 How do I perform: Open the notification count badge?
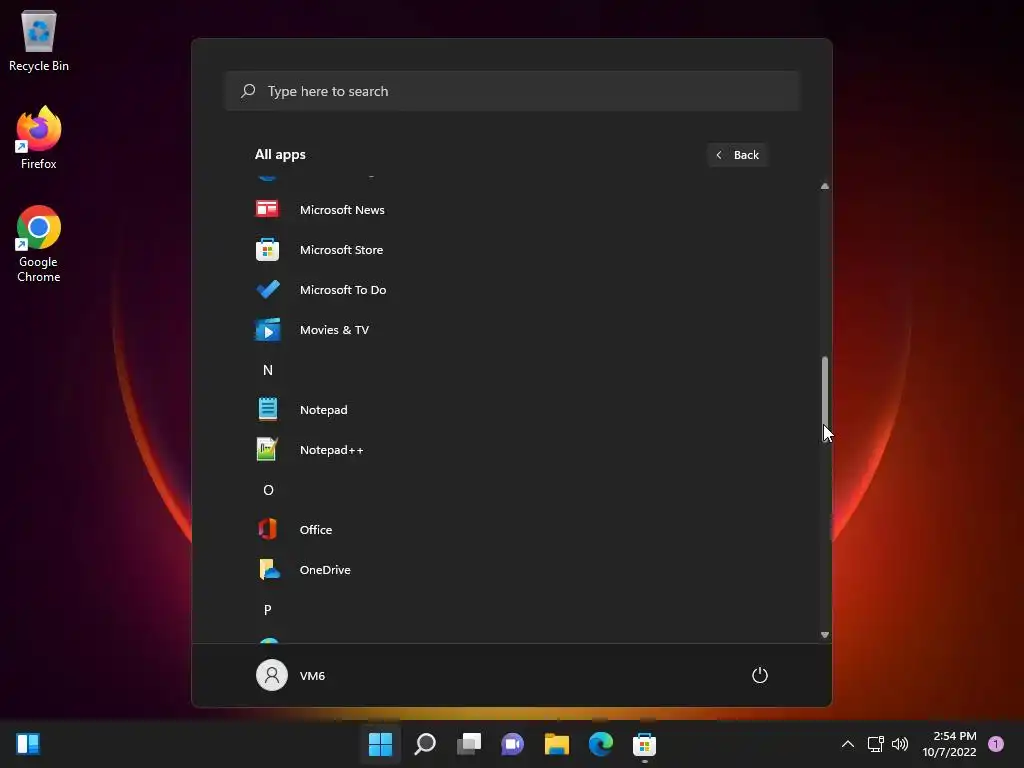(x=996, y=744)
